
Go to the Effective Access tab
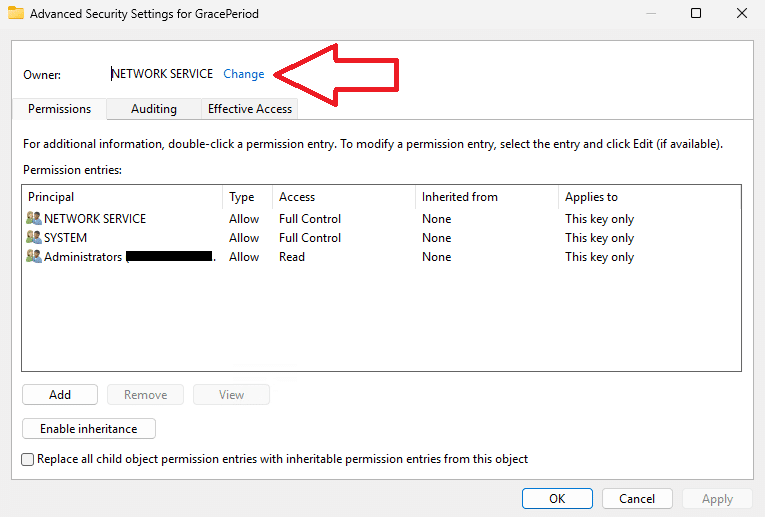(250, 109)
